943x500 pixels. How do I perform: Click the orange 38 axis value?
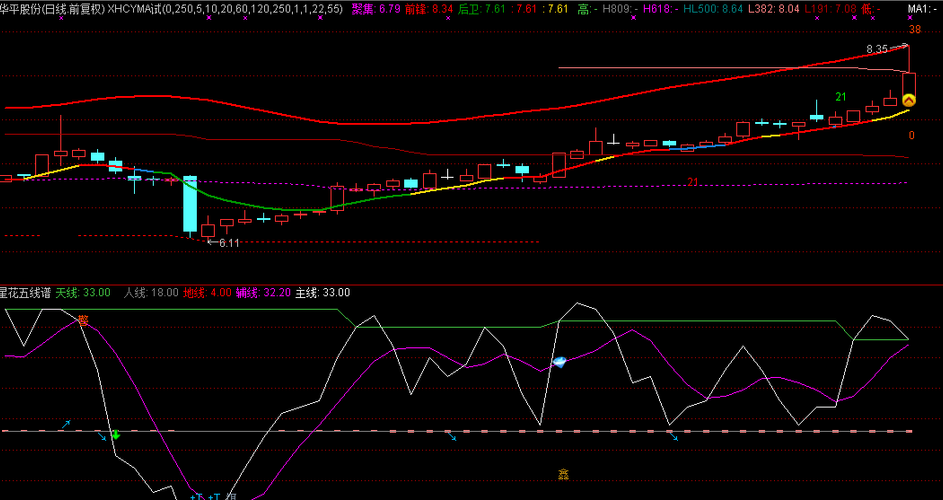(915, 29)
